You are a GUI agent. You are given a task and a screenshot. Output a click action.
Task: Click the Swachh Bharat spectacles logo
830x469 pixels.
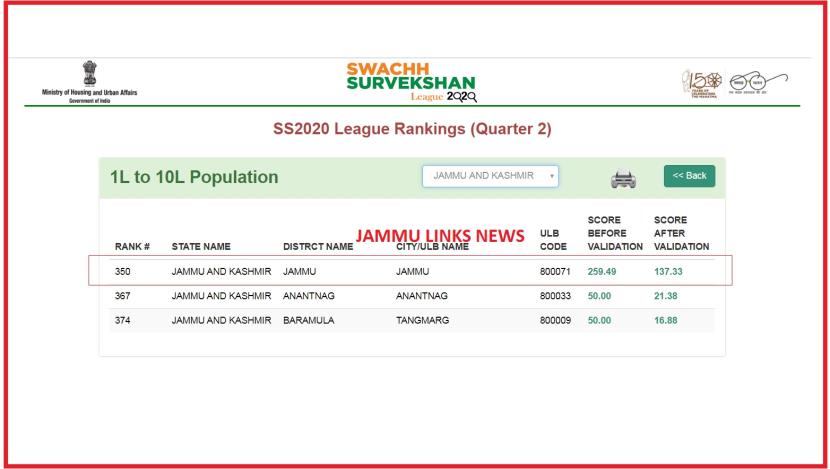pos(758,83)
